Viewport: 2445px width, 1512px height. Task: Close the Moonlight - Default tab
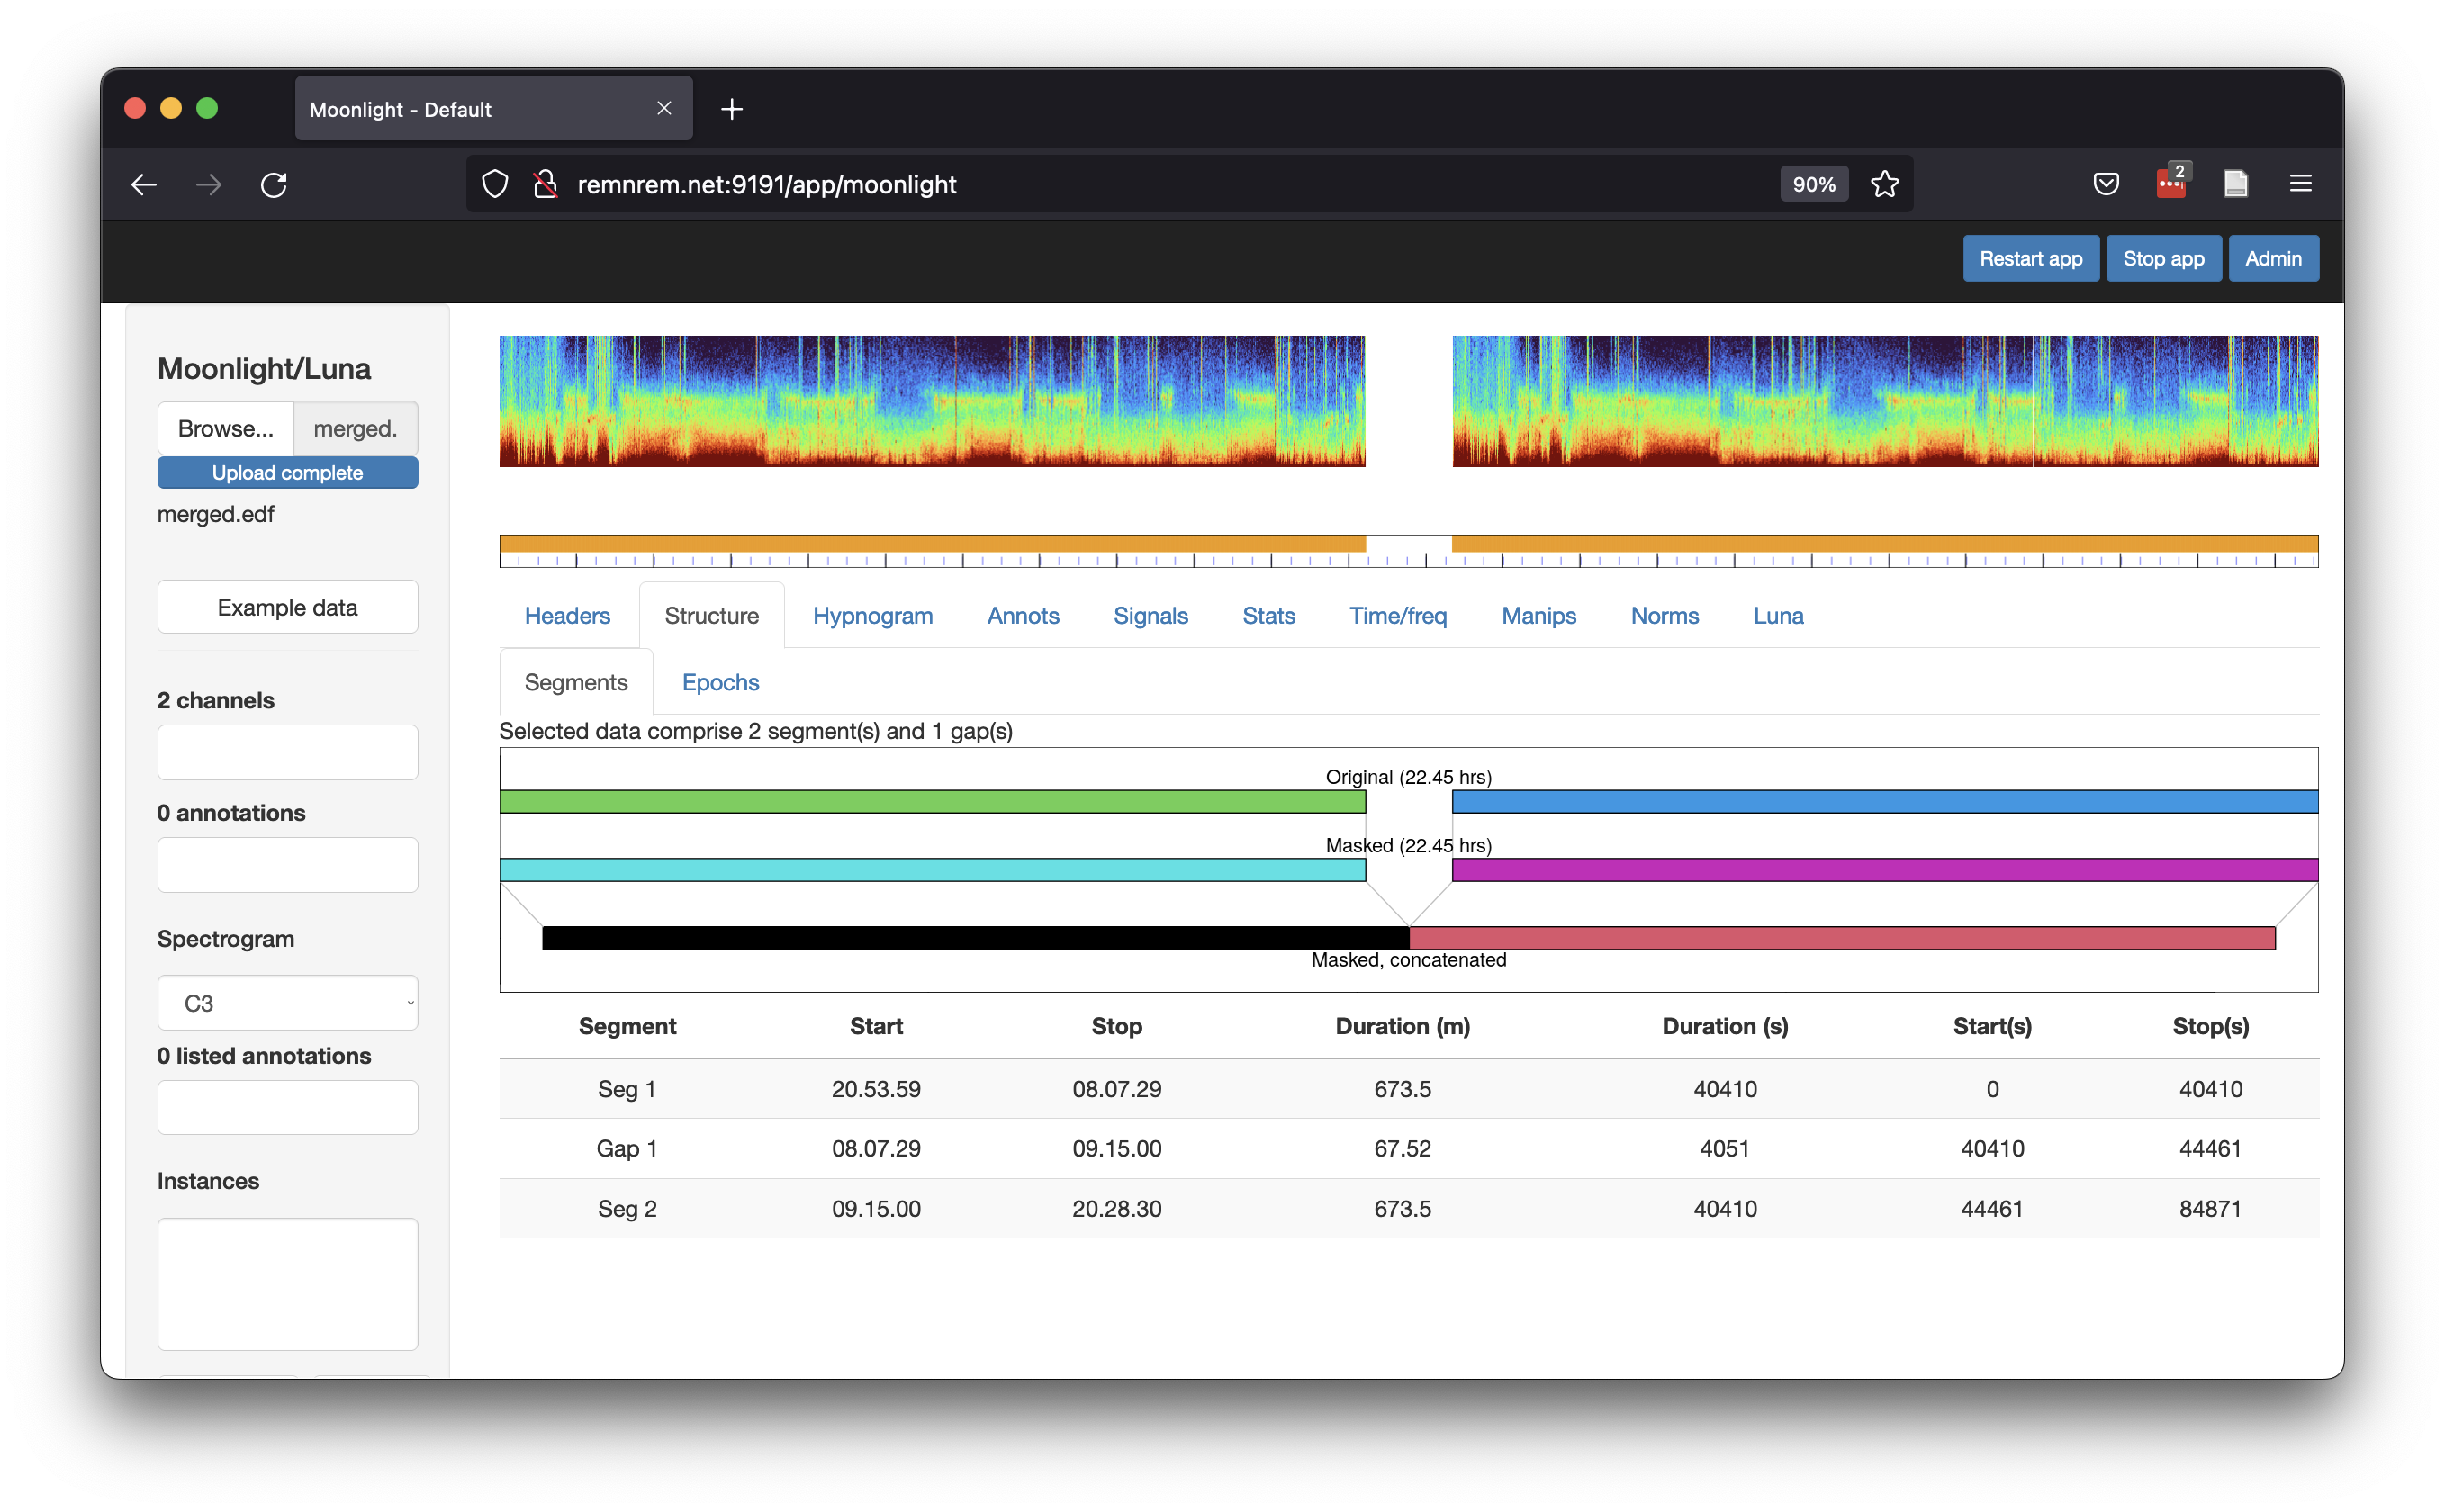click(x=664, y=108)
